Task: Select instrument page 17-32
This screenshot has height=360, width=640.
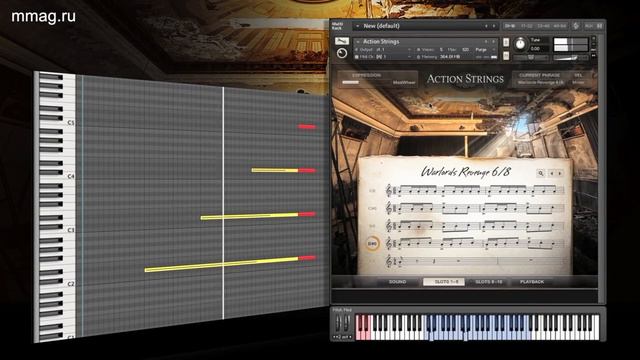Action: tap(527, 26)
